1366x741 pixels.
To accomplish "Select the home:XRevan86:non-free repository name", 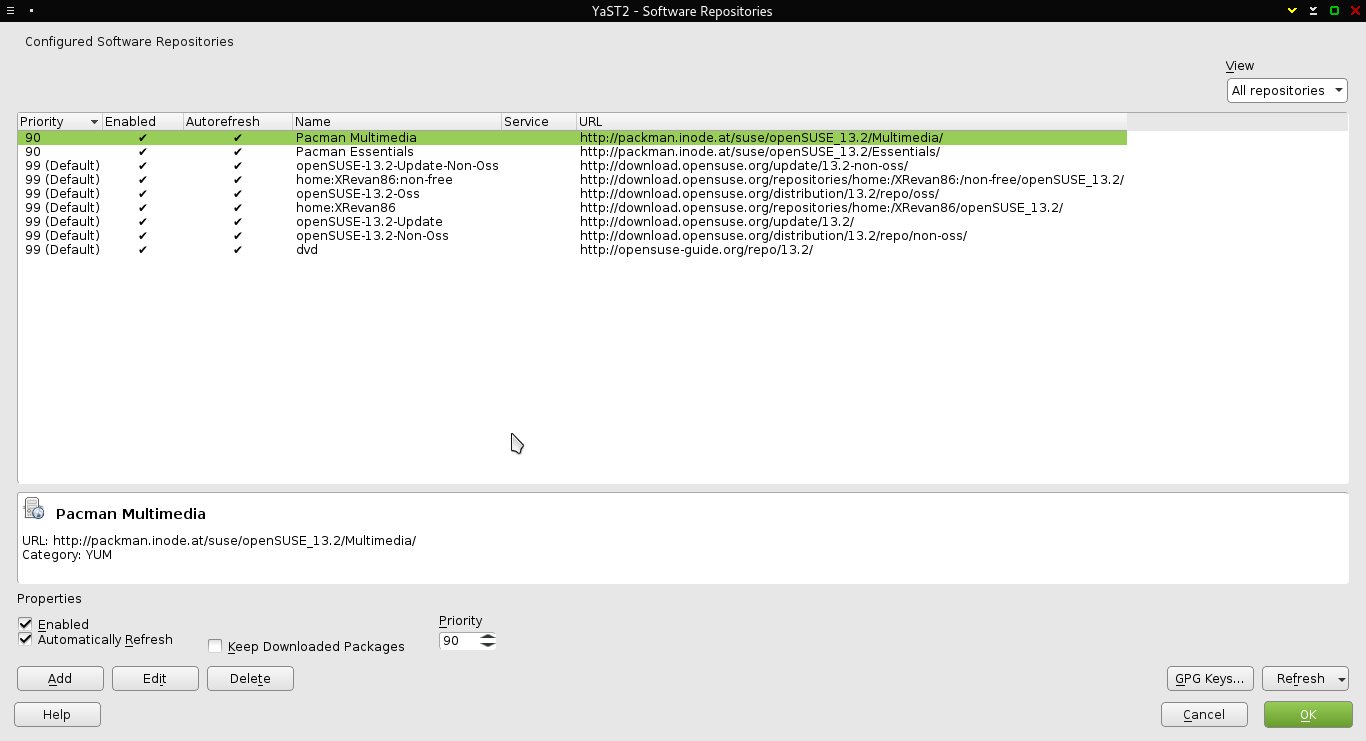I will [374, 179].
